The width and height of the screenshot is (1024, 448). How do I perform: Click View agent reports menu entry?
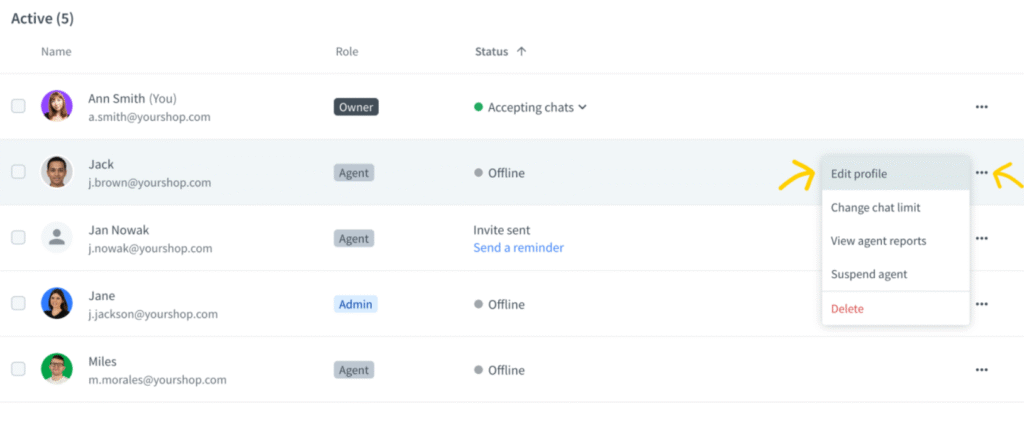[x=878, y=241]
